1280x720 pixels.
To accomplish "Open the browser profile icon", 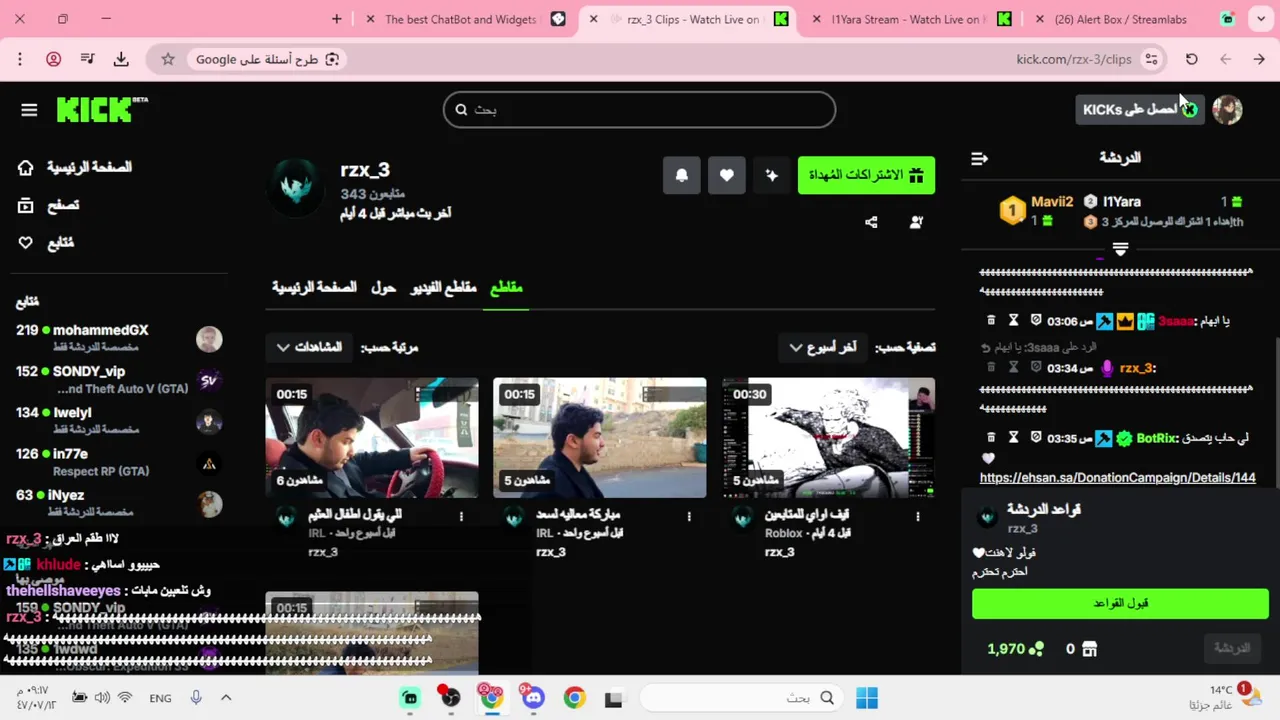I will [x=54, y=59].
